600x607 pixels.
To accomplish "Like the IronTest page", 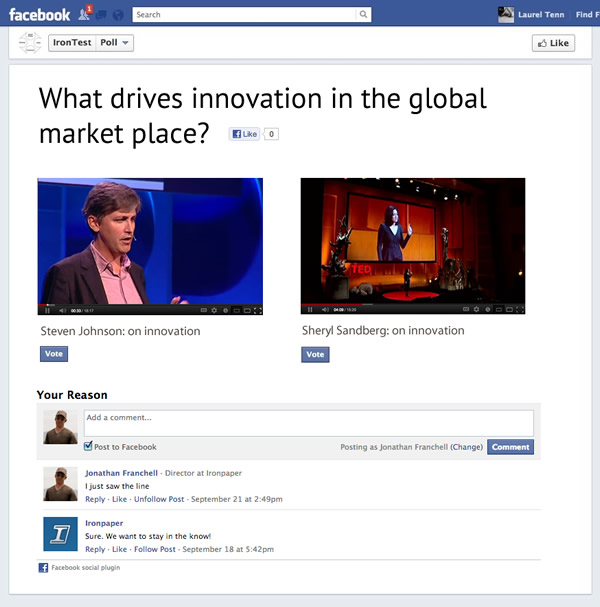I will [553, 43].
